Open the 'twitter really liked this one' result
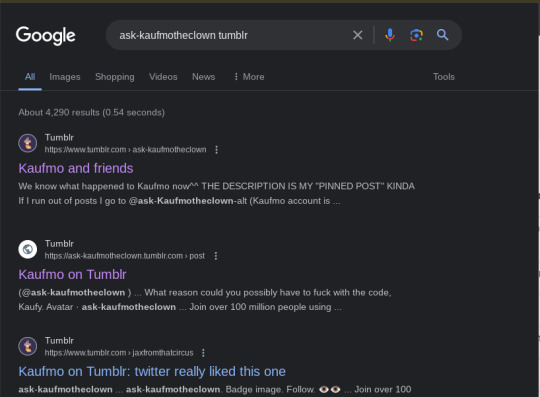This screenshot has width=540, height=397. point(152,372)
